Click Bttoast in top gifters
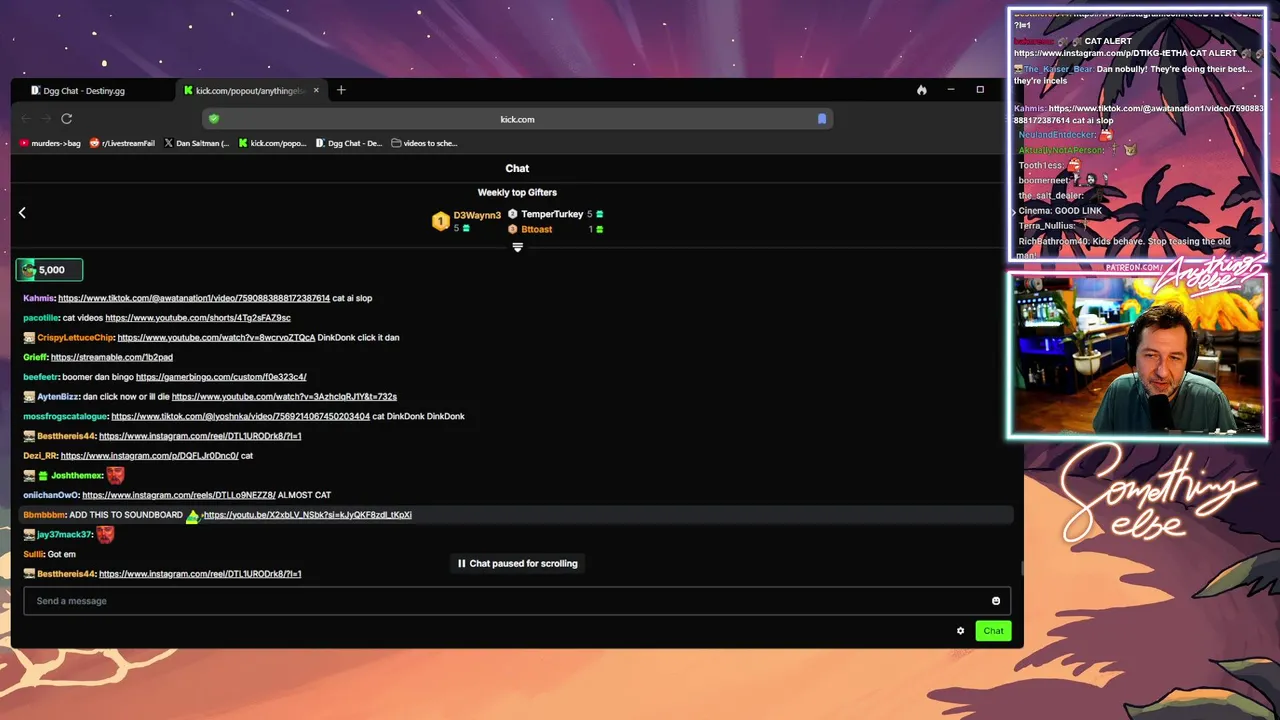1280x720 pixels. (x=536, y=229)
